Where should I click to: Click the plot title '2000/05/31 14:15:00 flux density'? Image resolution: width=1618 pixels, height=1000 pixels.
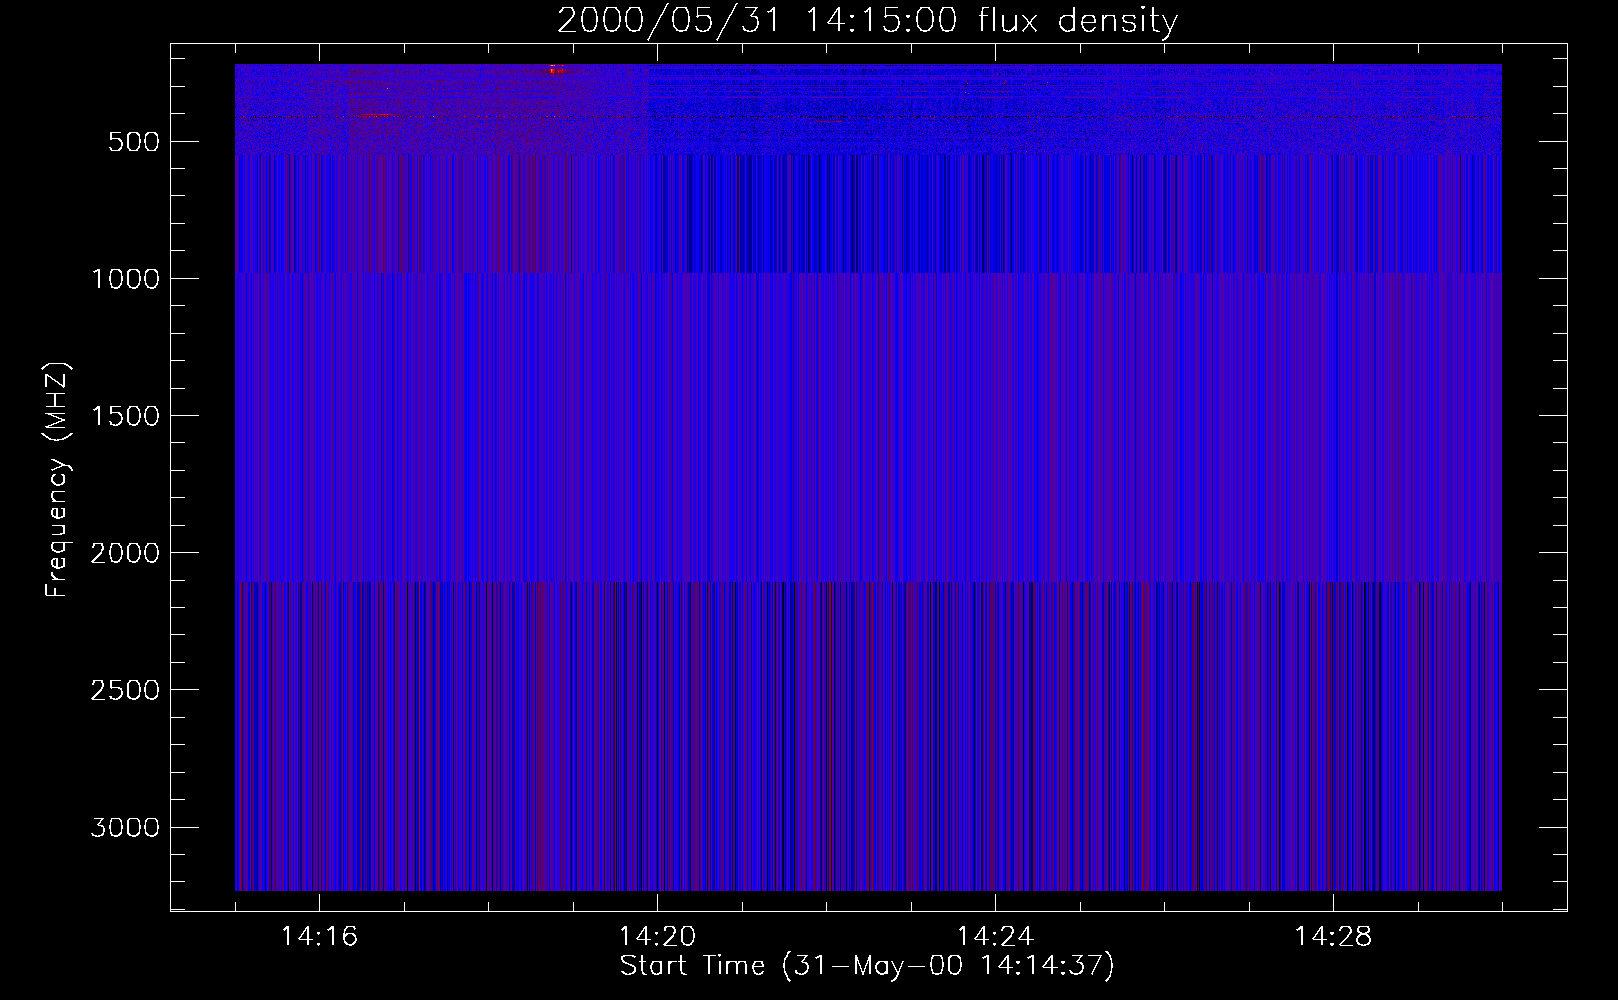click(867, 20)
